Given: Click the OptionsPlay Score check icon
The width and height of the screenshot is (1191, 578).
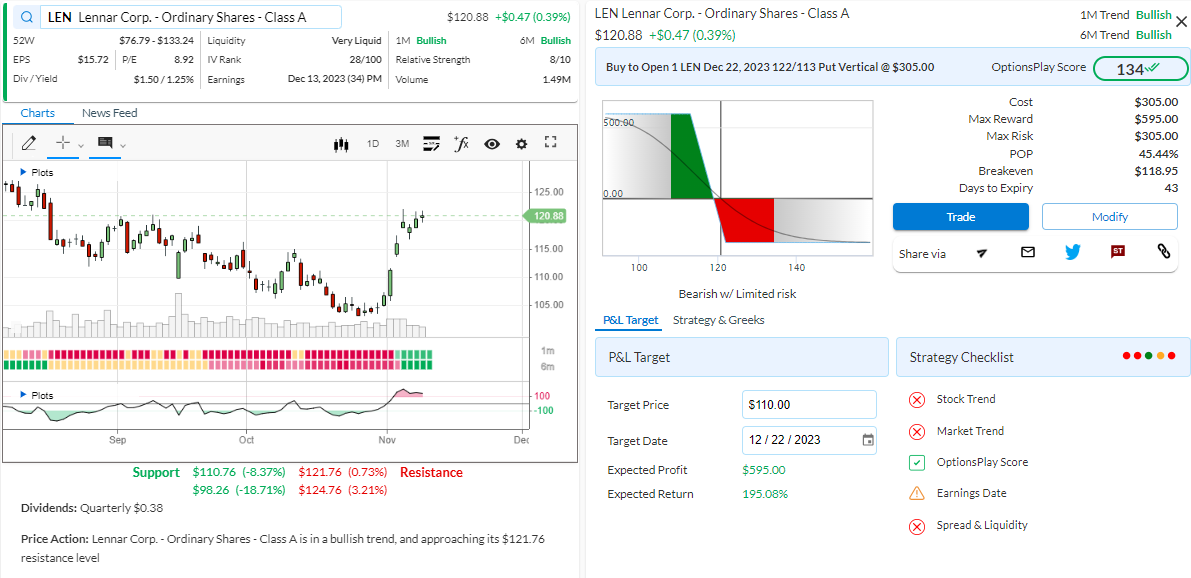Looking at the screenshot, I should (x=917, y=463).
